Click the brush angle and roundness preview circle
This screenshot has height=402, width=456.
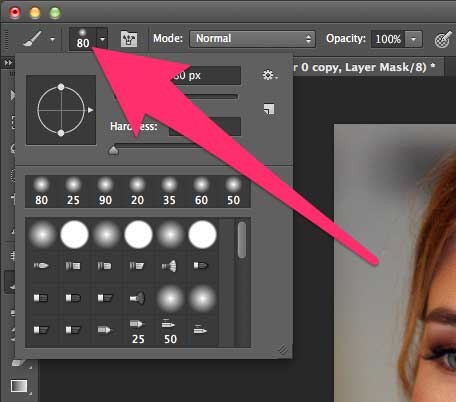point(61,110)
